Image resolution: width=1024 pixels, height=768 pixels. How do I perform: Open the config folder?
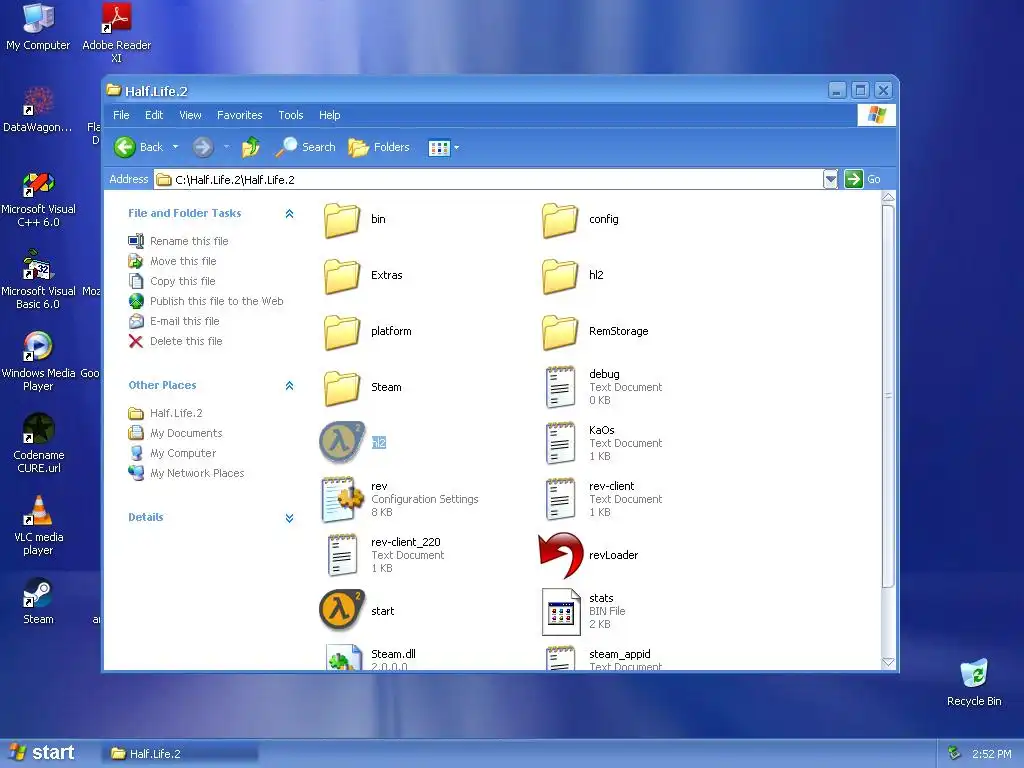560,220
